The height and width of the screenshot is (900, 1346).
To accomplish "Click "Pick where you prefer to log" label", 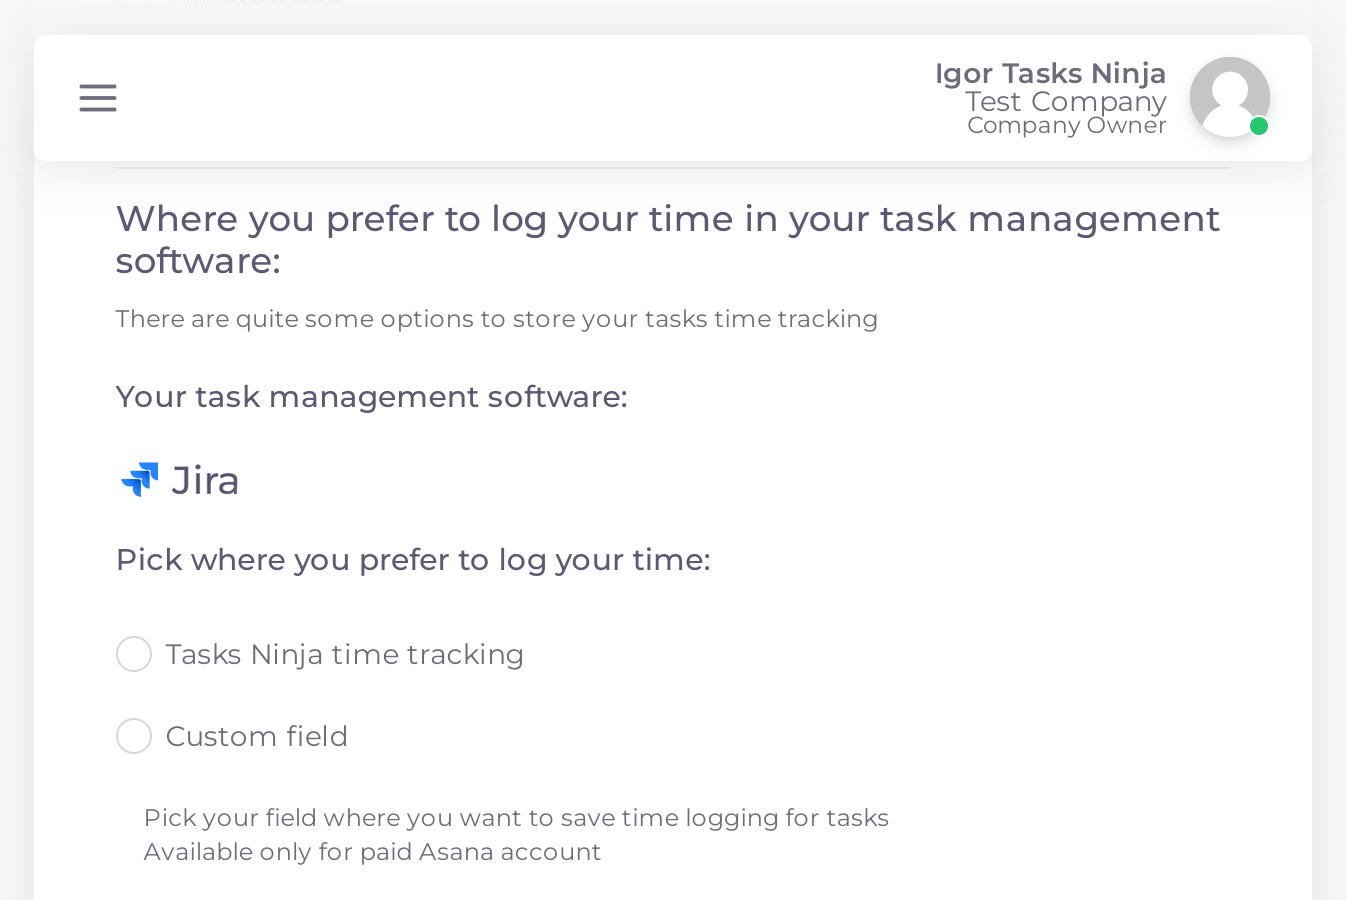I will pyautogui.click(x=413, y=560).
